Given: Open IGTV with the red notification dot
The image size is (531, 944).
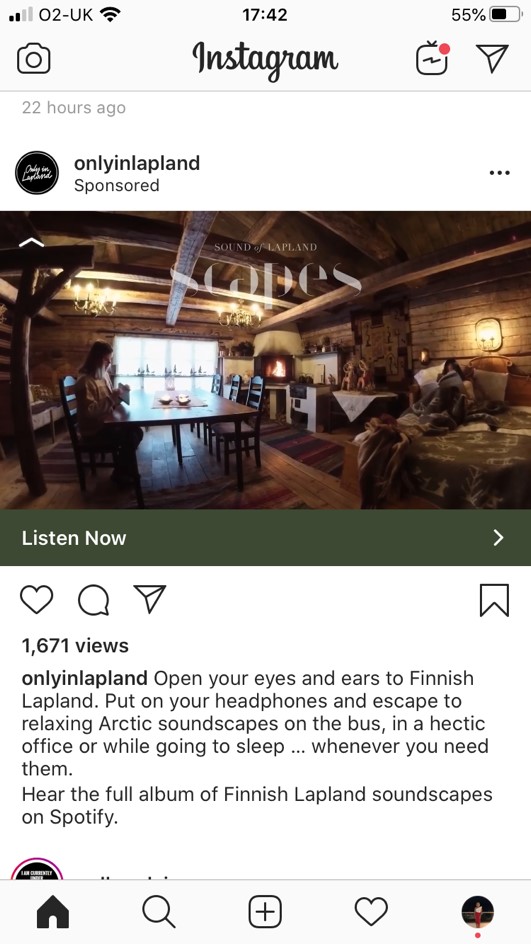Looking at the screenshot, I should [x=432, y=58].
